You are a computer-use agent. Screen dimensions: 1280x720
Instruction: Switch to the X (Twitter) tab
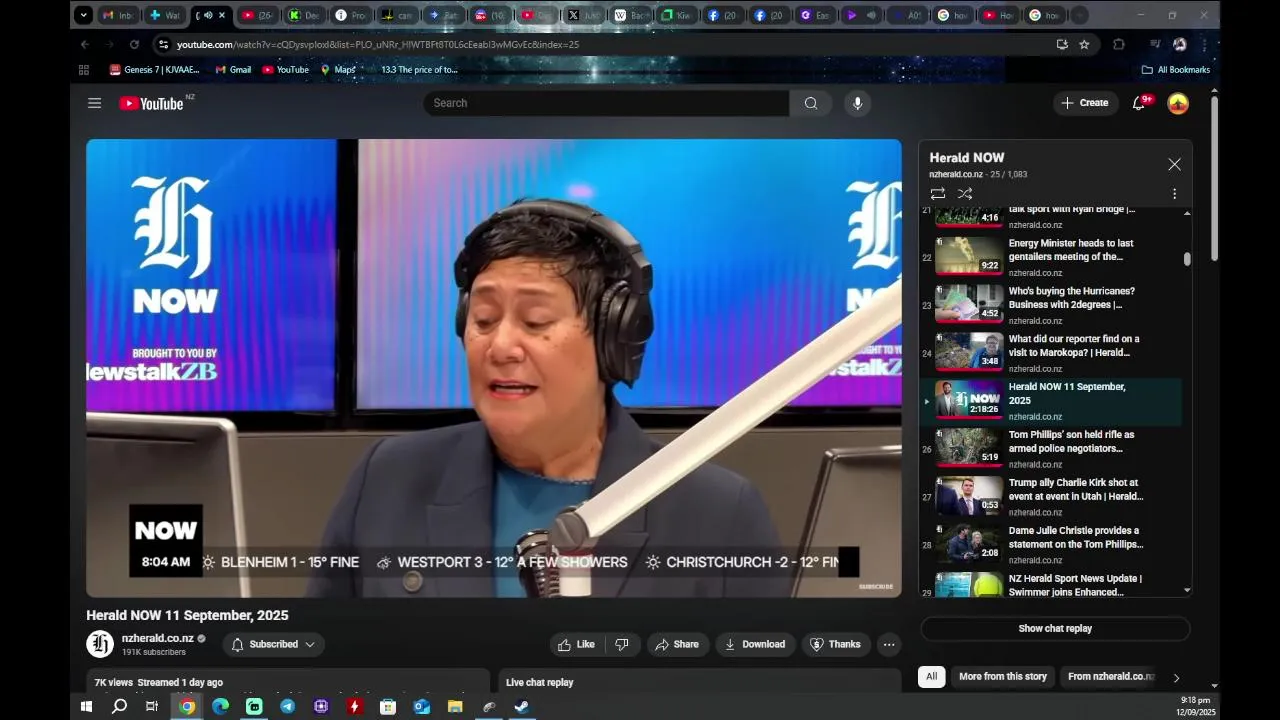tap(583, 15)
